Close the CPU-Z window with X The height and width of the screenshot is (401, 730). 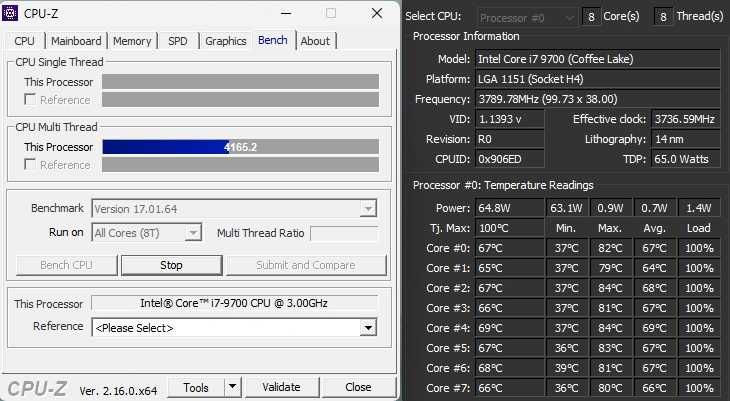[377, 13]
